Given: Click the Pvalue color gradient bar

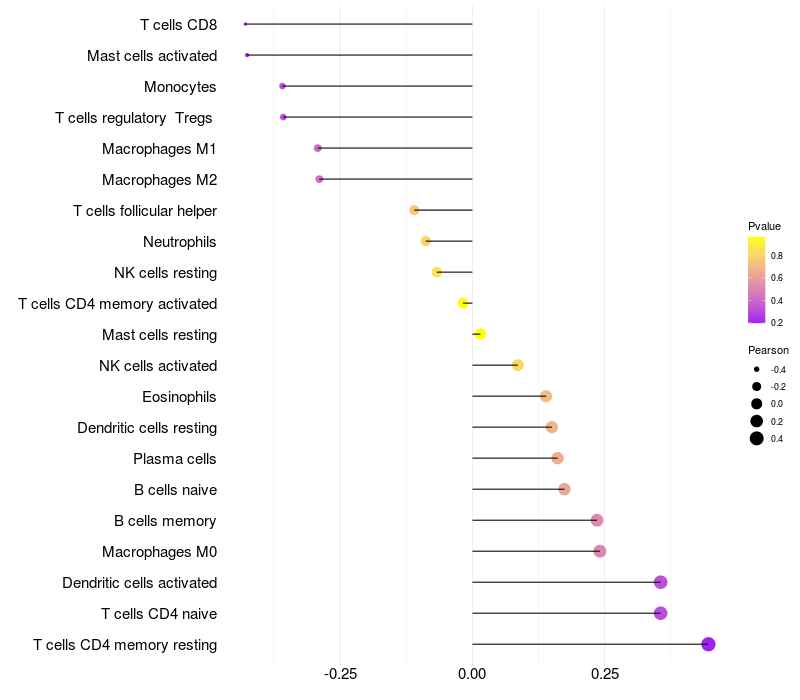Looking at the screenshot, I should (757, 280).
